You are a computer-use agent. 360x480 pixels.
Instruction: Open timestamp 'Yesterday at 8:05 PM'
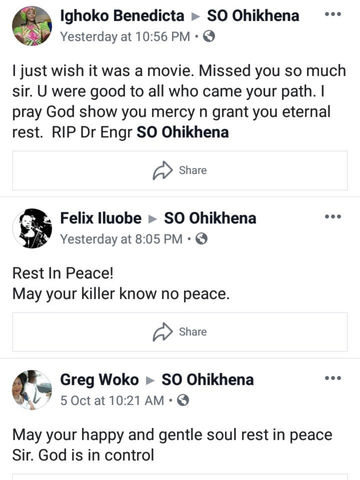pyautogui.click(x=121, y=239)
